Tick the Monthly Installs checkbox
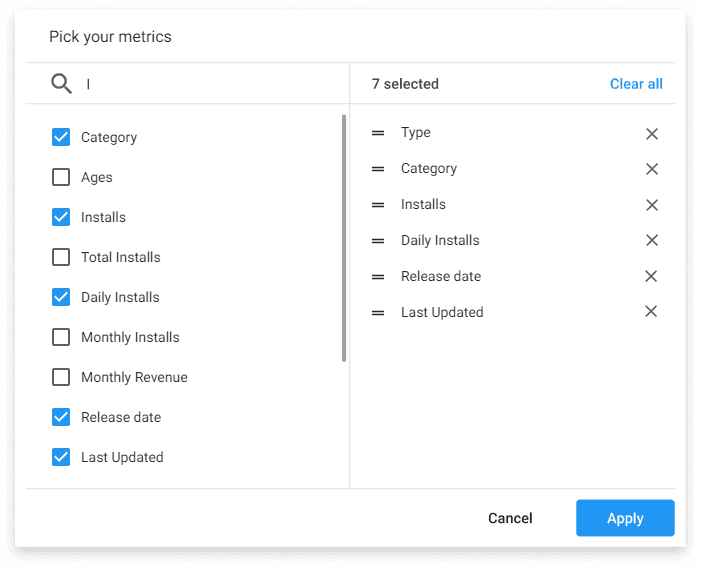 61,337
